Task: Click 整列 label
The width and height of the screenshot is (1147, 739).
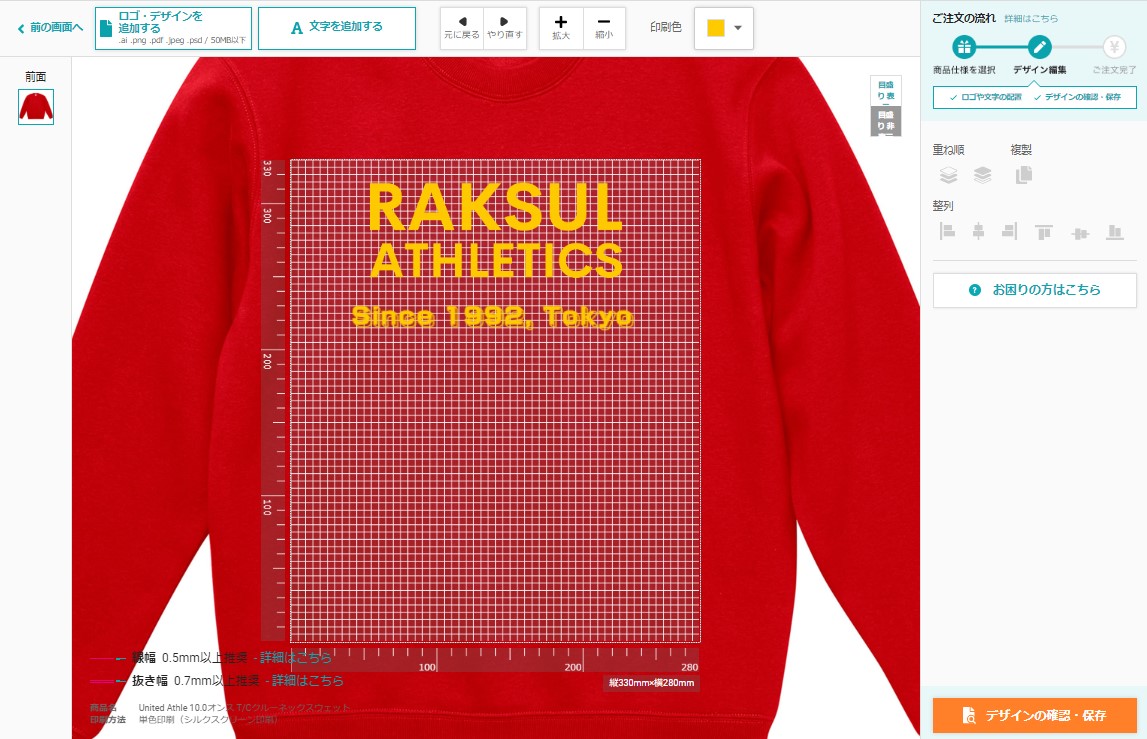Action: (943, 206)
